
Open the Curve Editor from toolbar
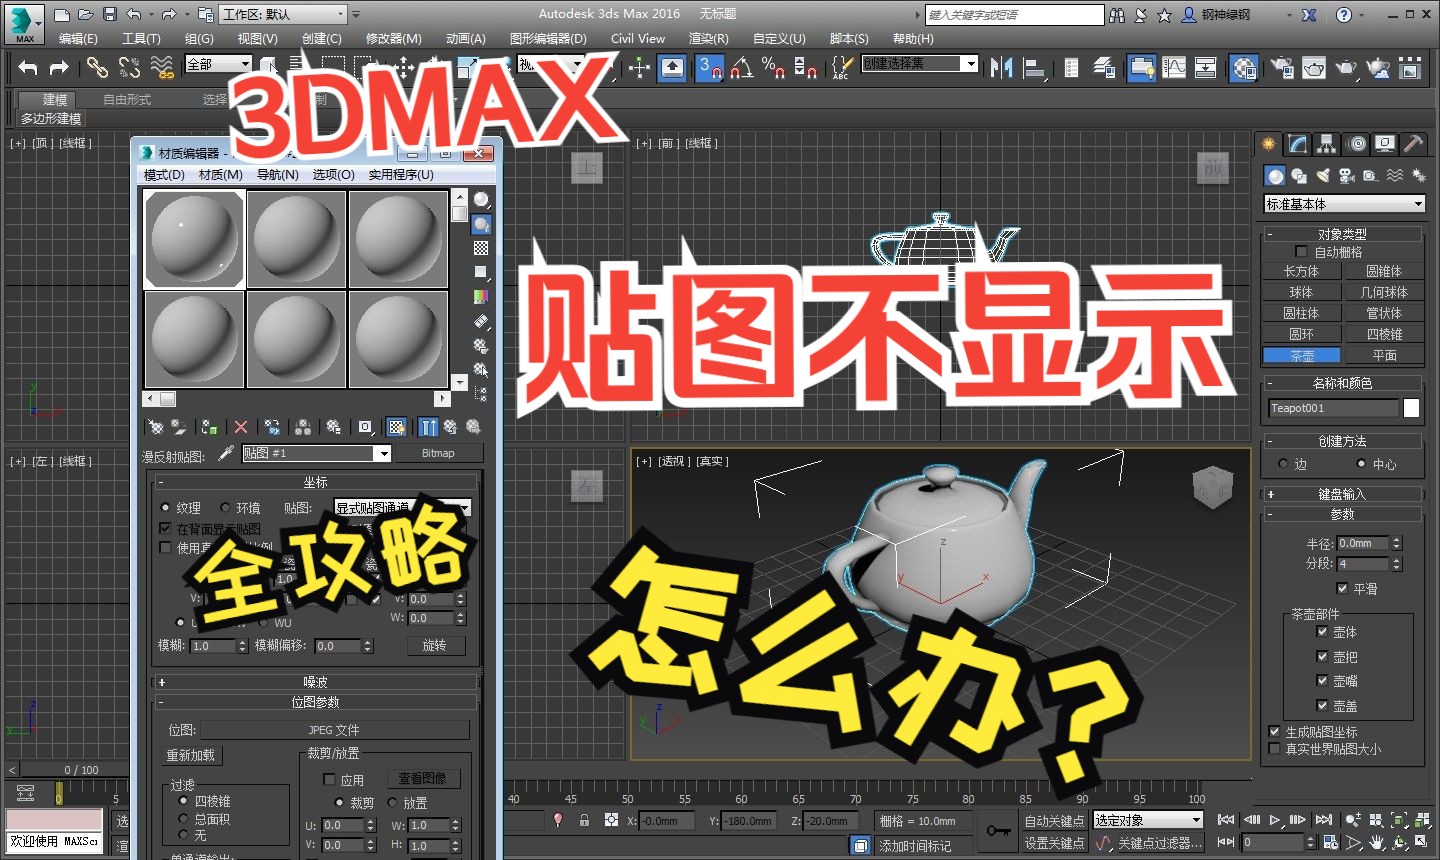[1174, 67]
